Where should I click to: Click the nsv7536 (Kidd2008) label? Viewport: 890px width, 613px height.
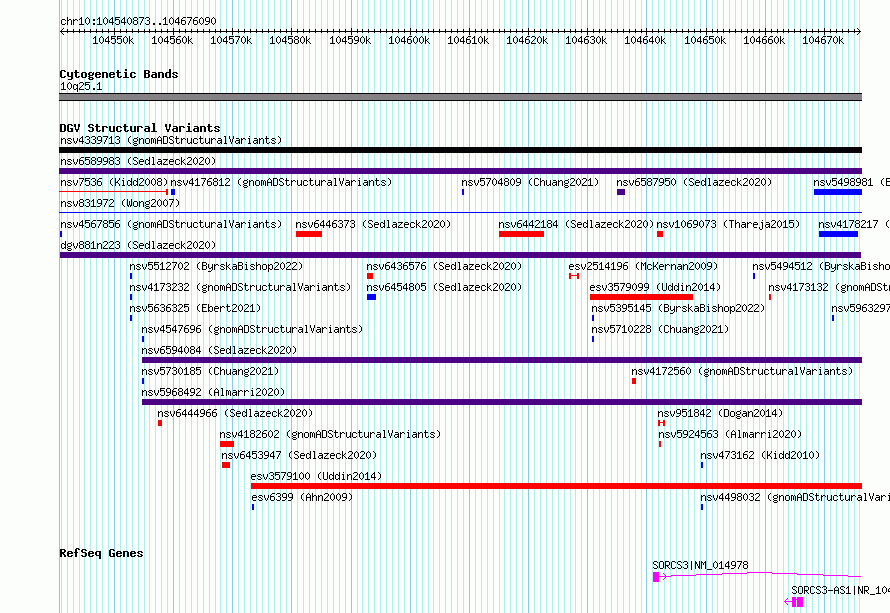(114, 182)
